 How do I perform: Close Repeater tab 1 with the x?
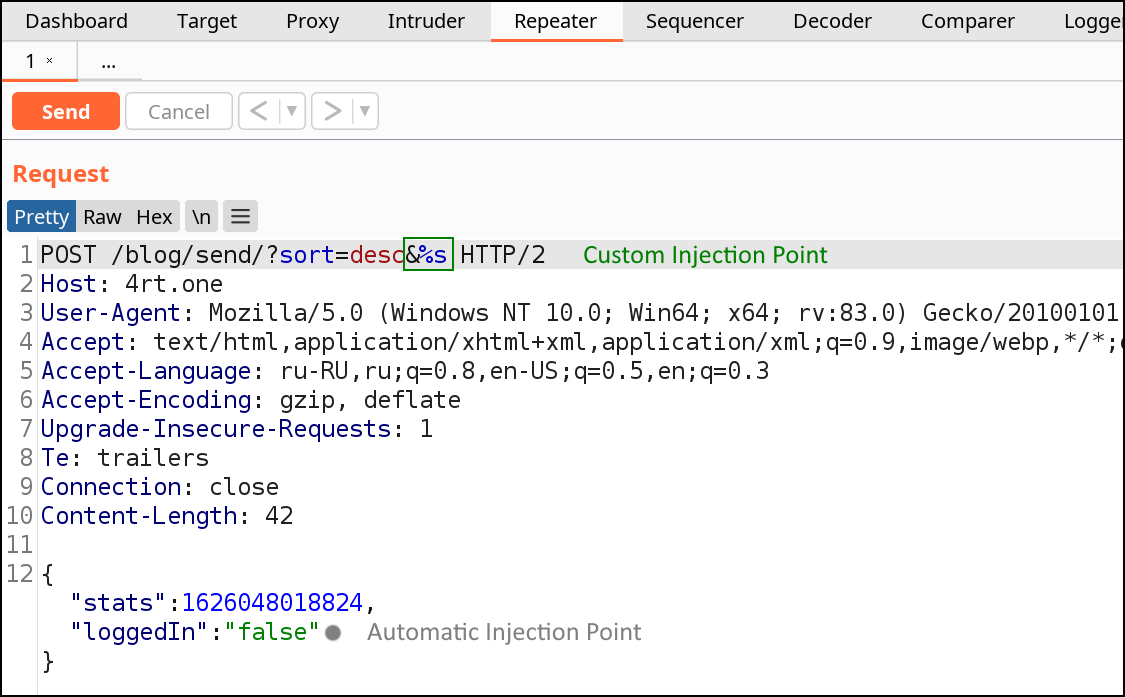50,60
